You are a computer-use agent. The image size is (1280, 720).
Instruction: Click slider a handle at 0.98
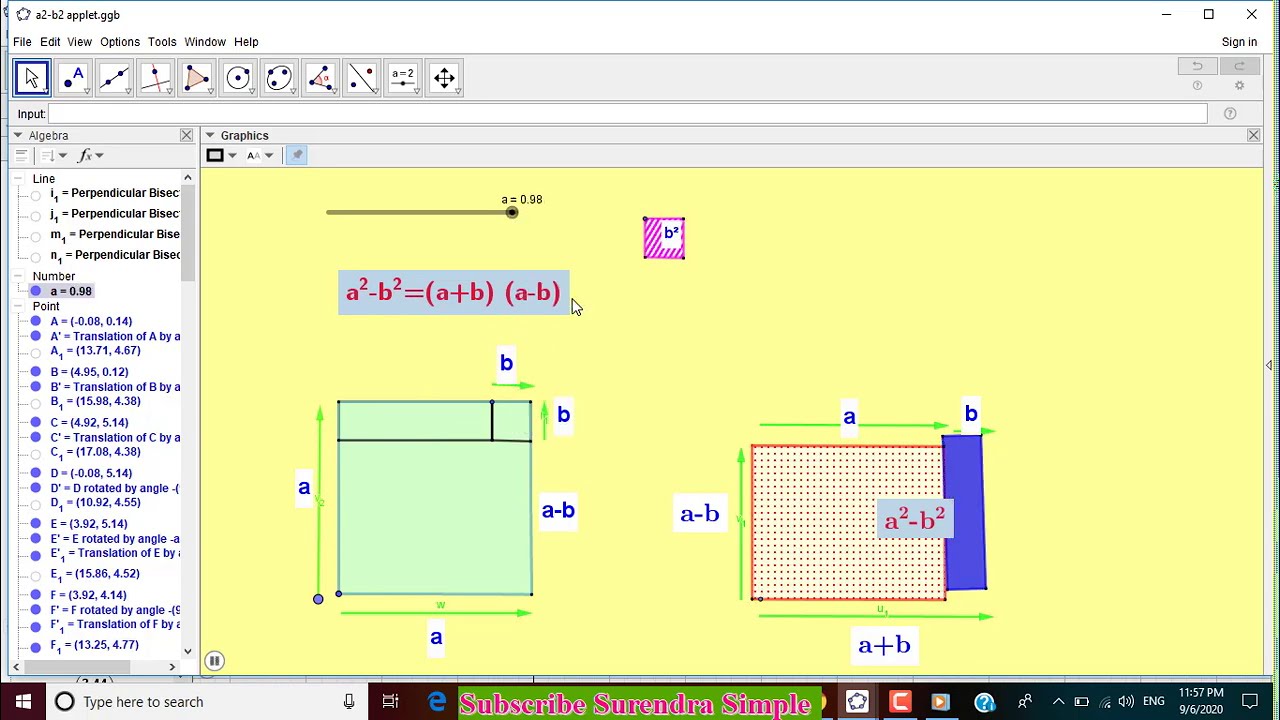[512, 212]
